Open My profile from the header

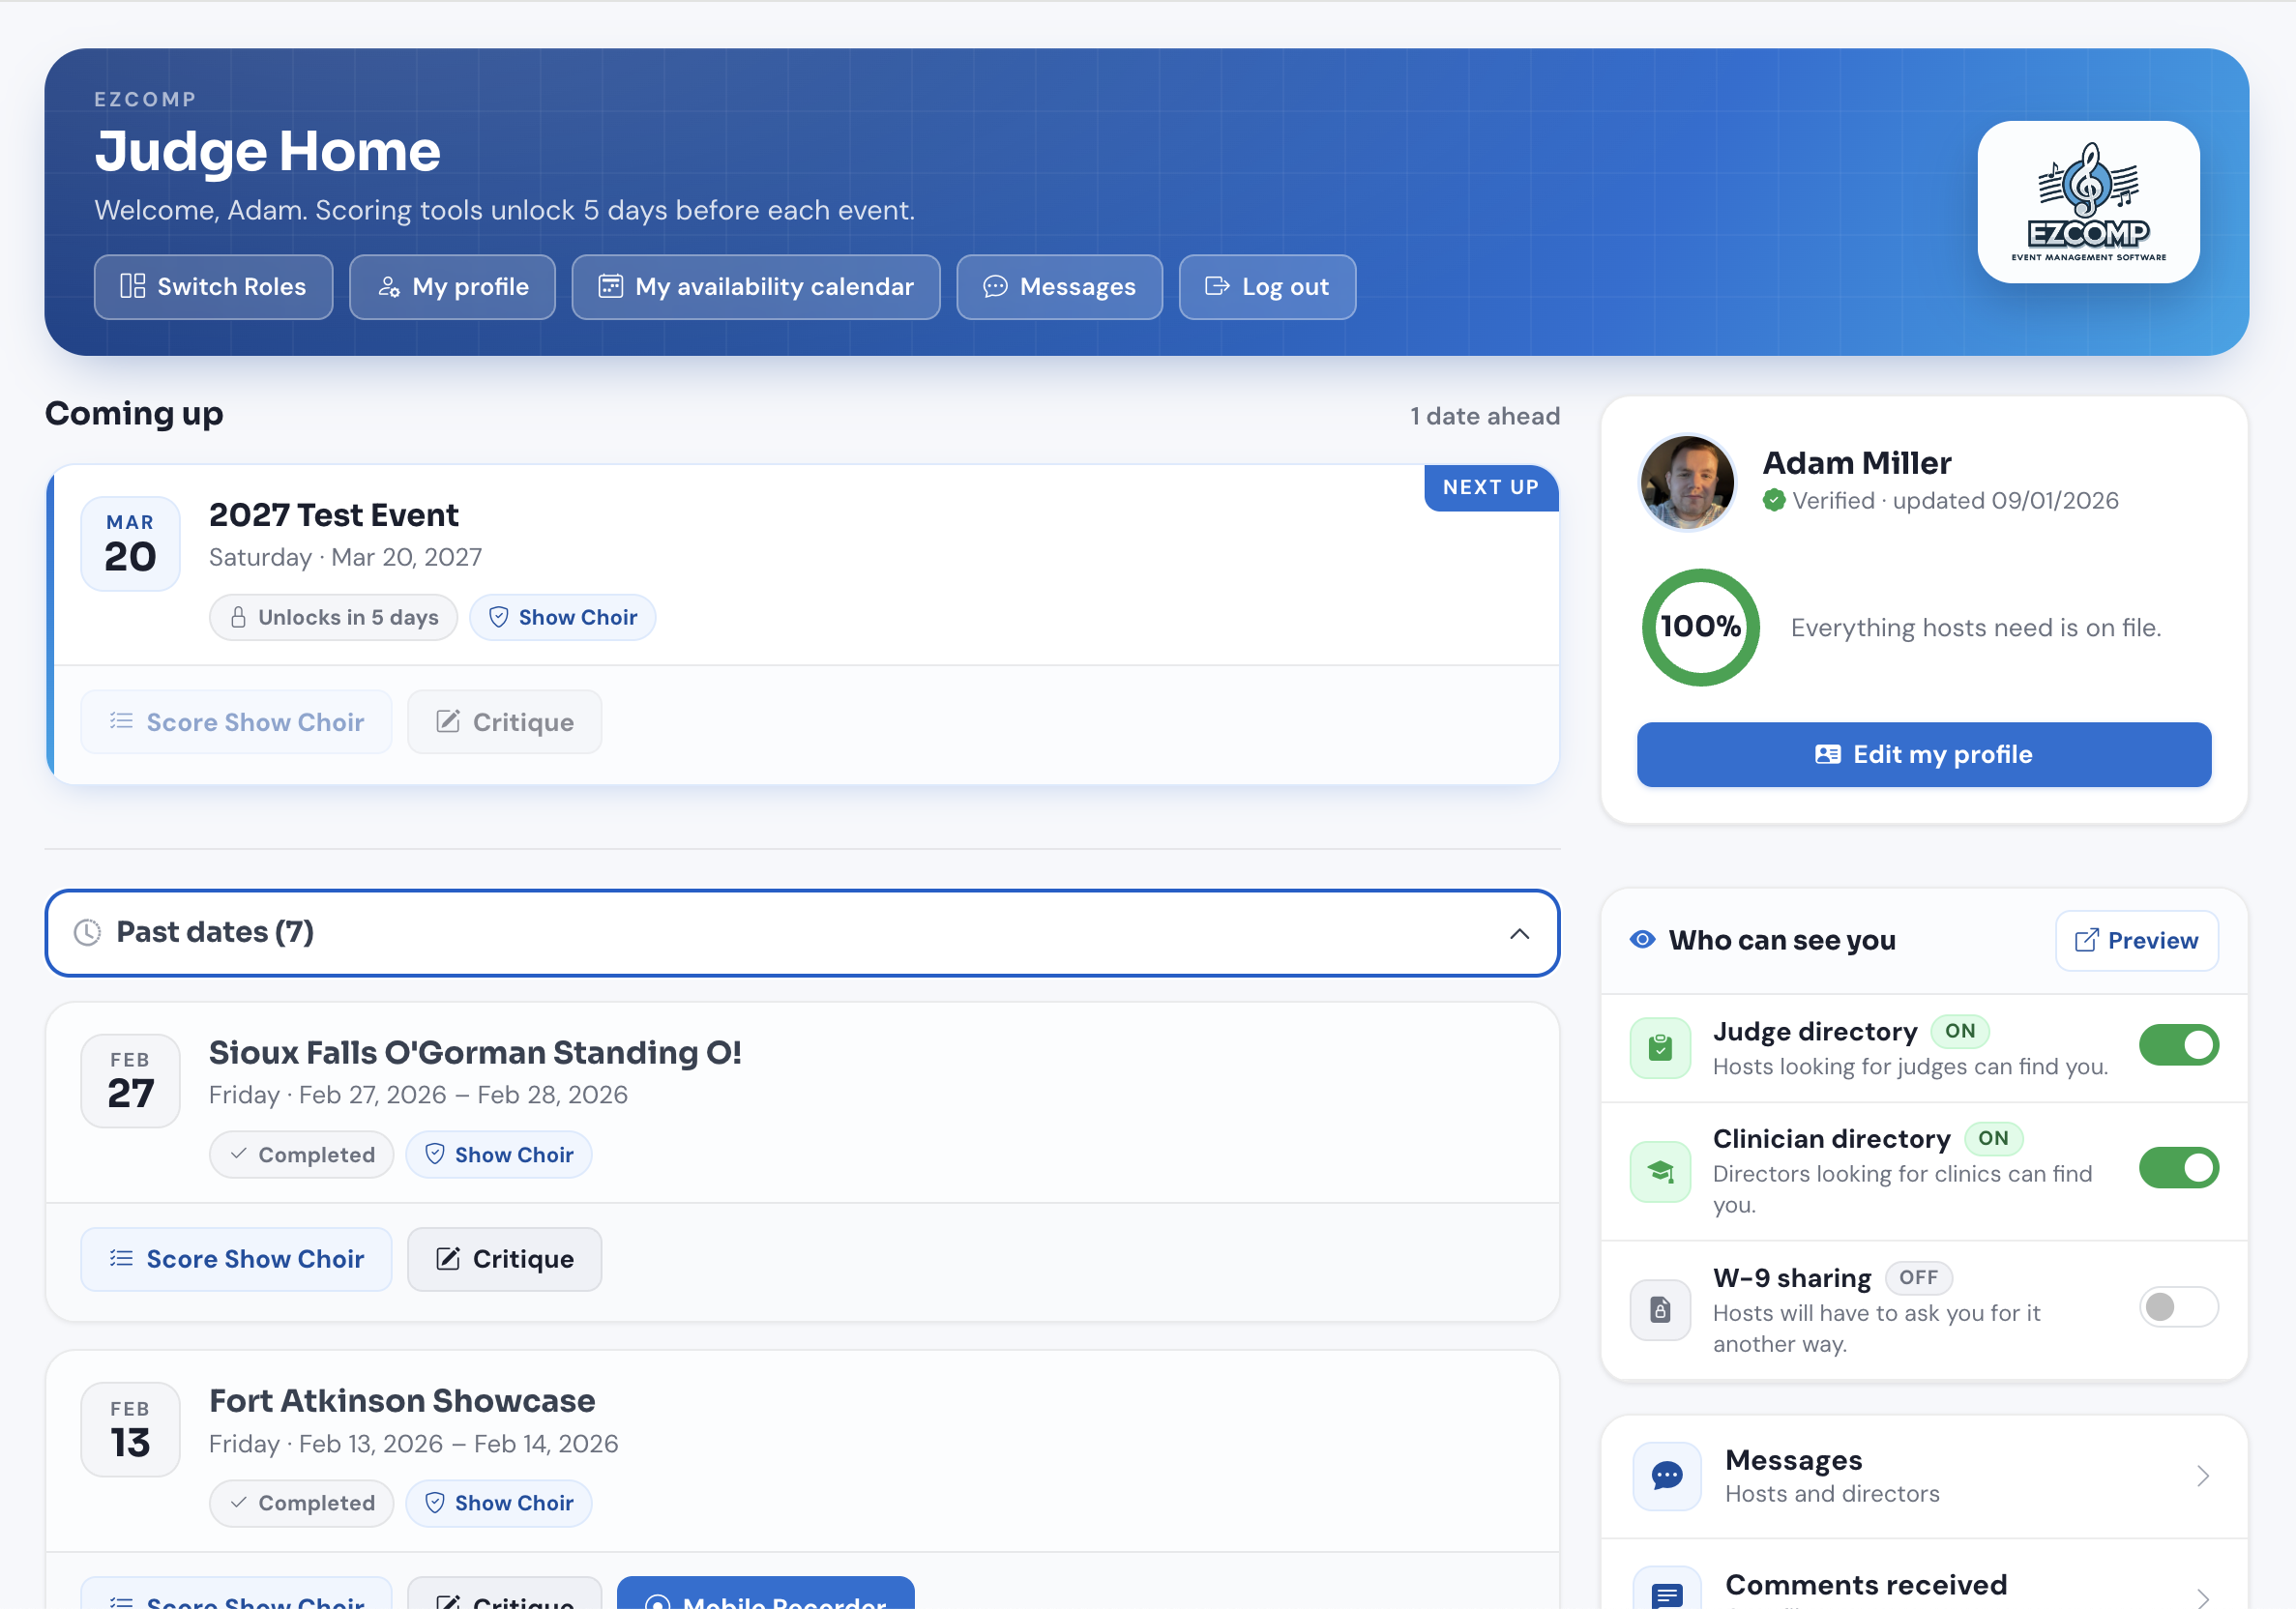point(452,287)
